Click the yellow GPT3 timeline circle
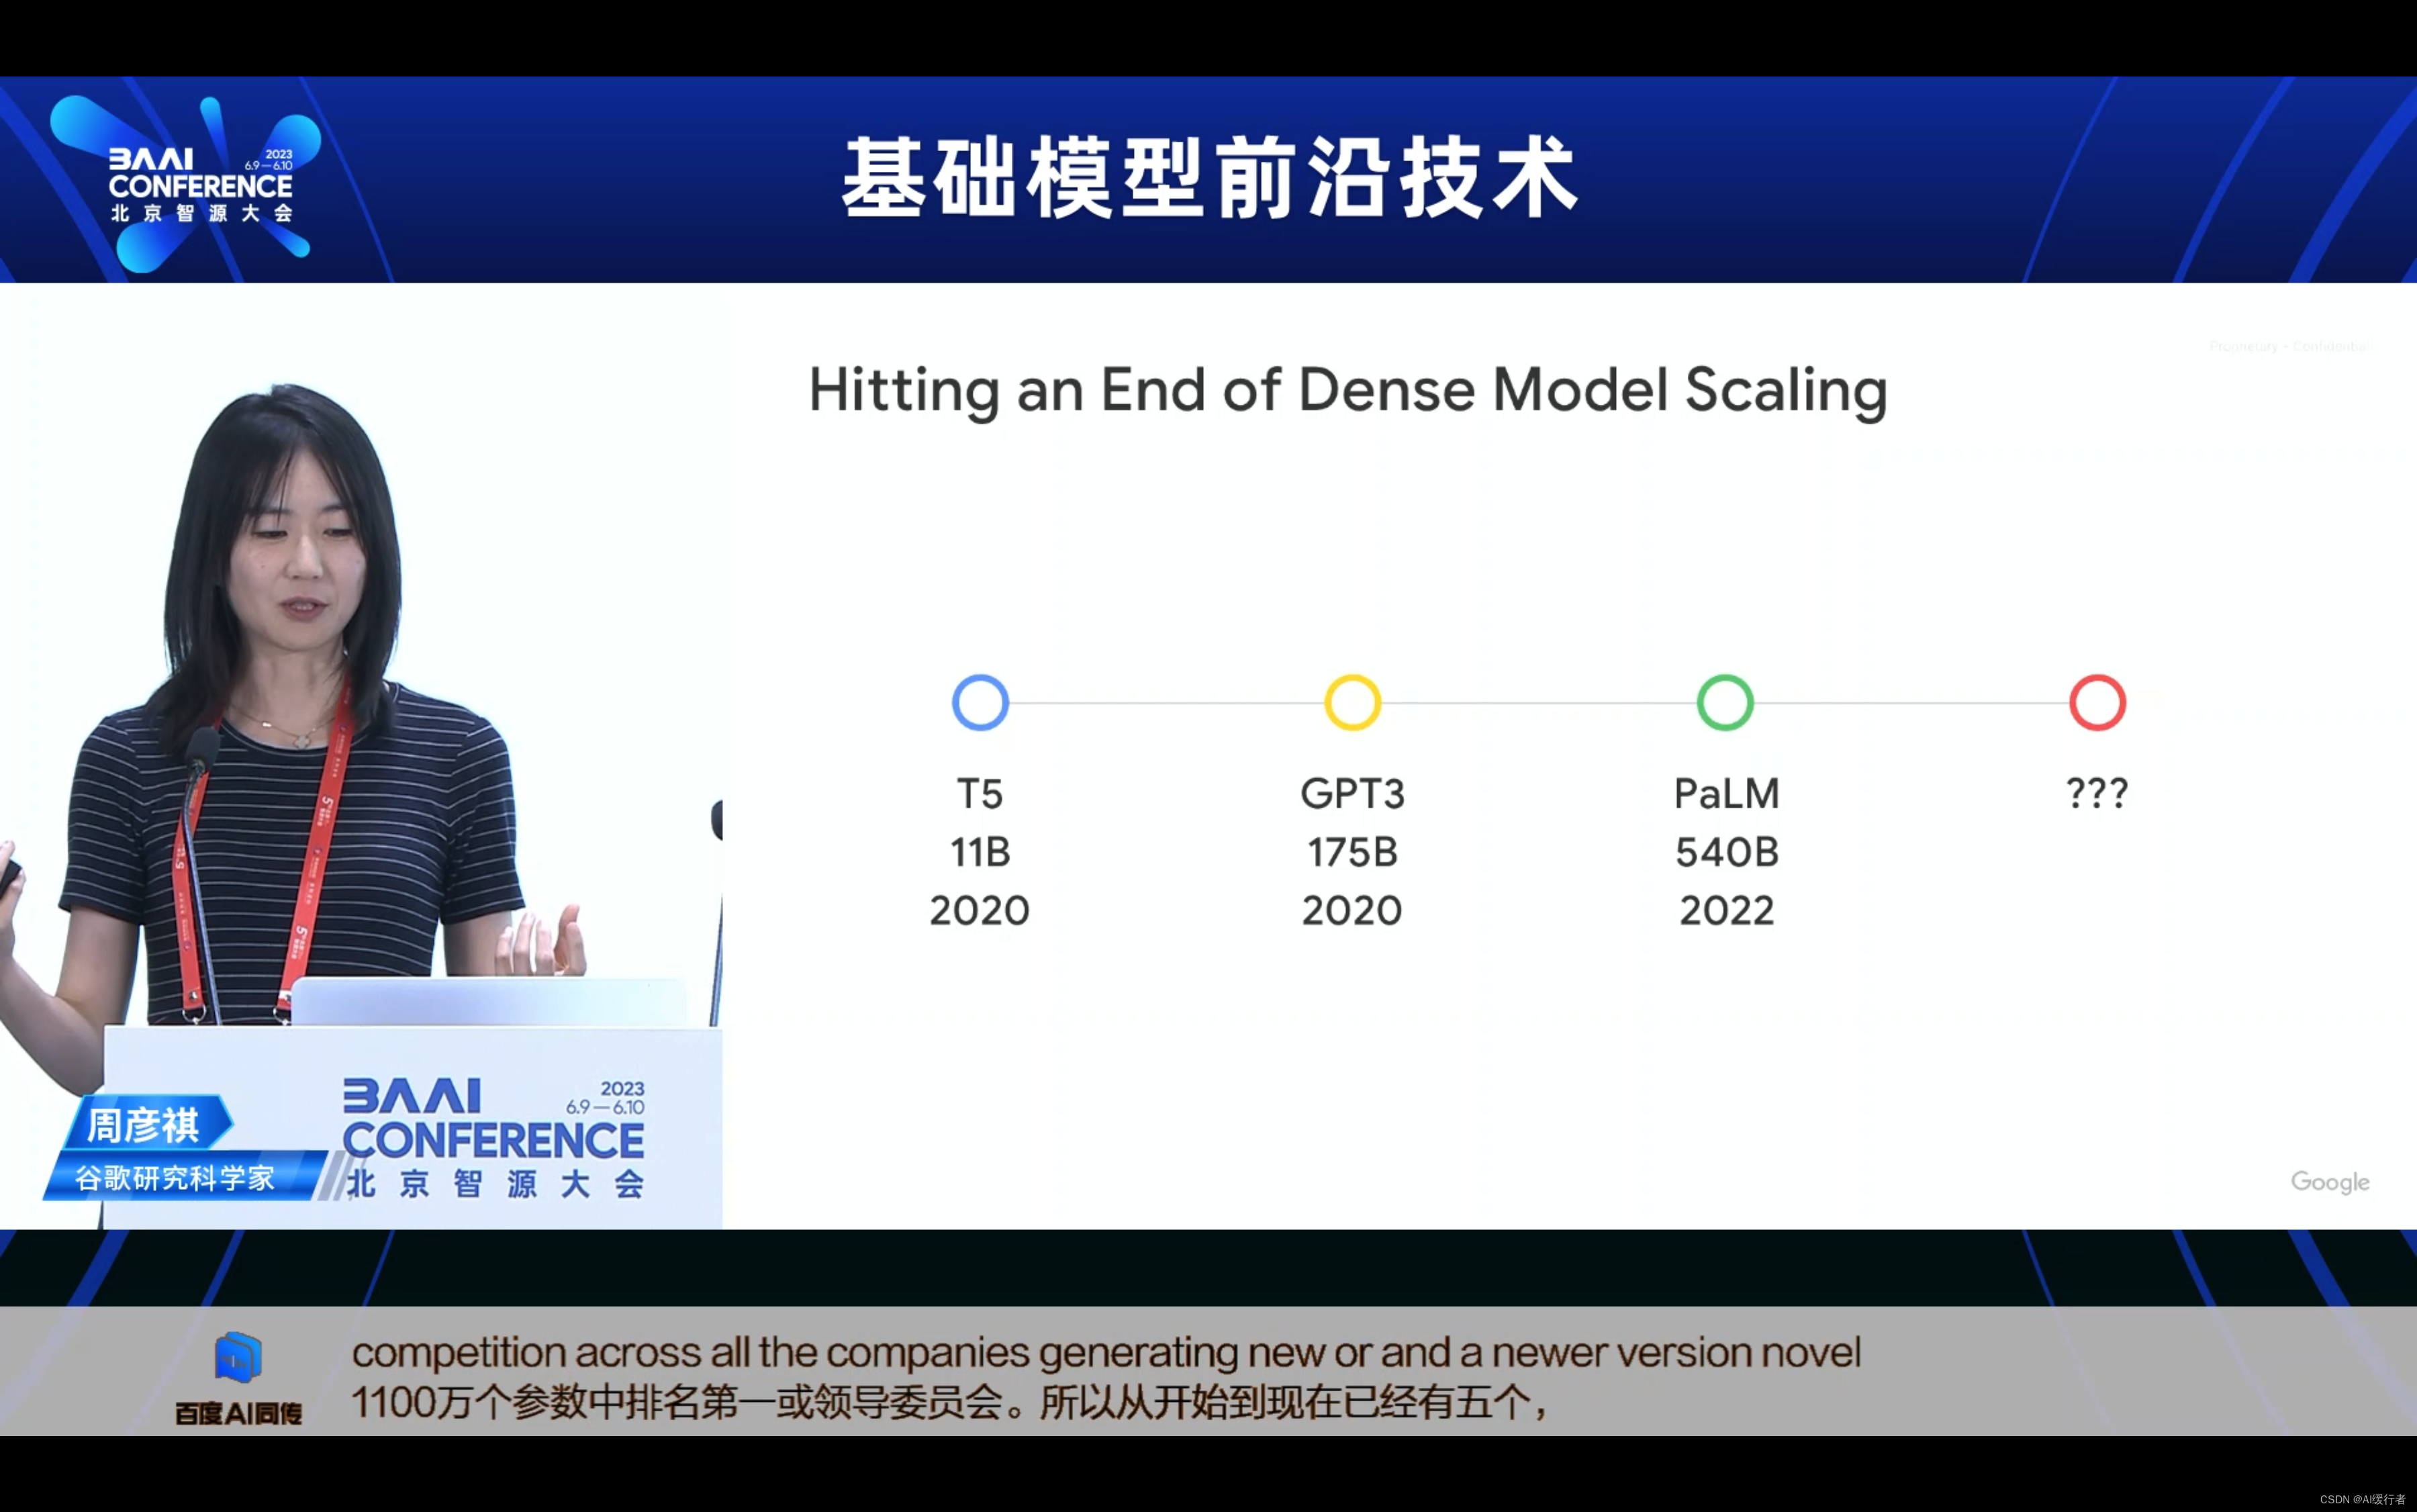Image resolution: width=2417 pixels, height=1512 pixels. coord(1352,703)
